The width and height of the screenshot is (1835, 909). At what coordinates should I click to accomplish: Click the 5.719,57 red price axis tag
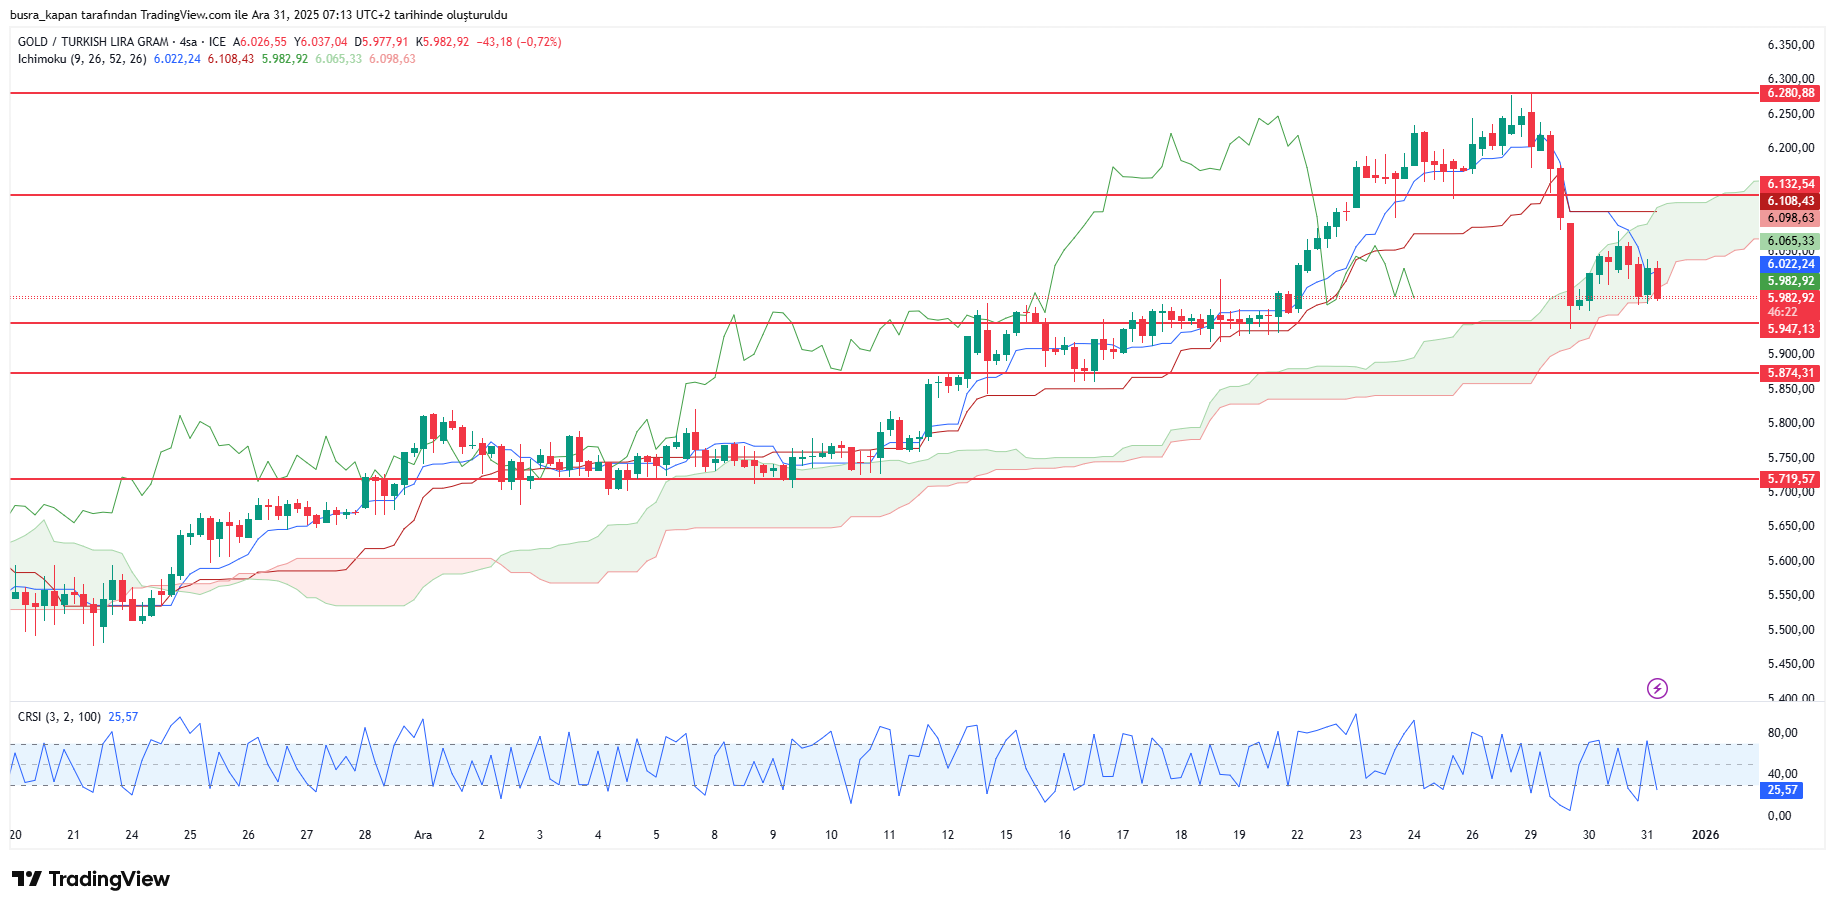pyautogui.click(x=1790, y=479)
